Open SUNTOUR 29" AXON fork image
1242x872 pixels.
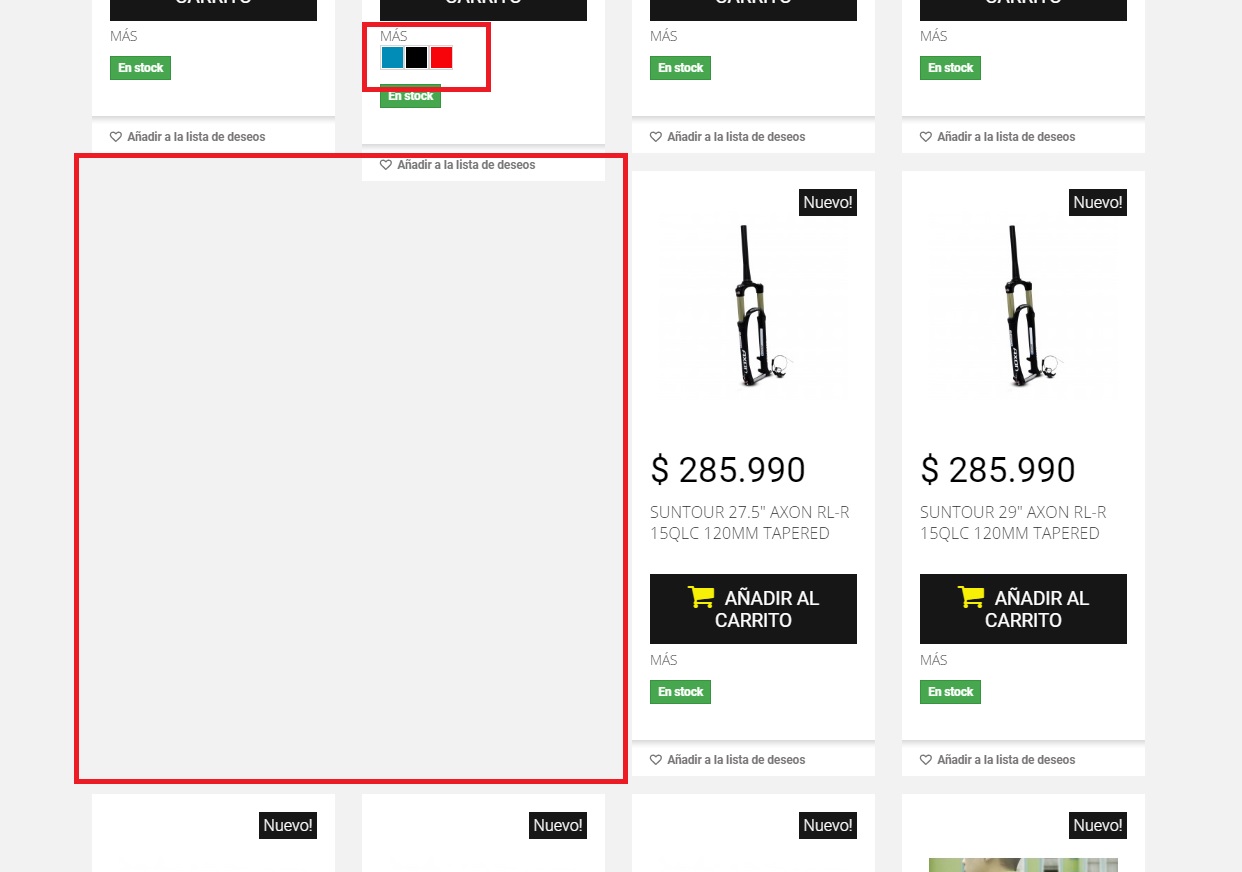[x=1023, y=305]
